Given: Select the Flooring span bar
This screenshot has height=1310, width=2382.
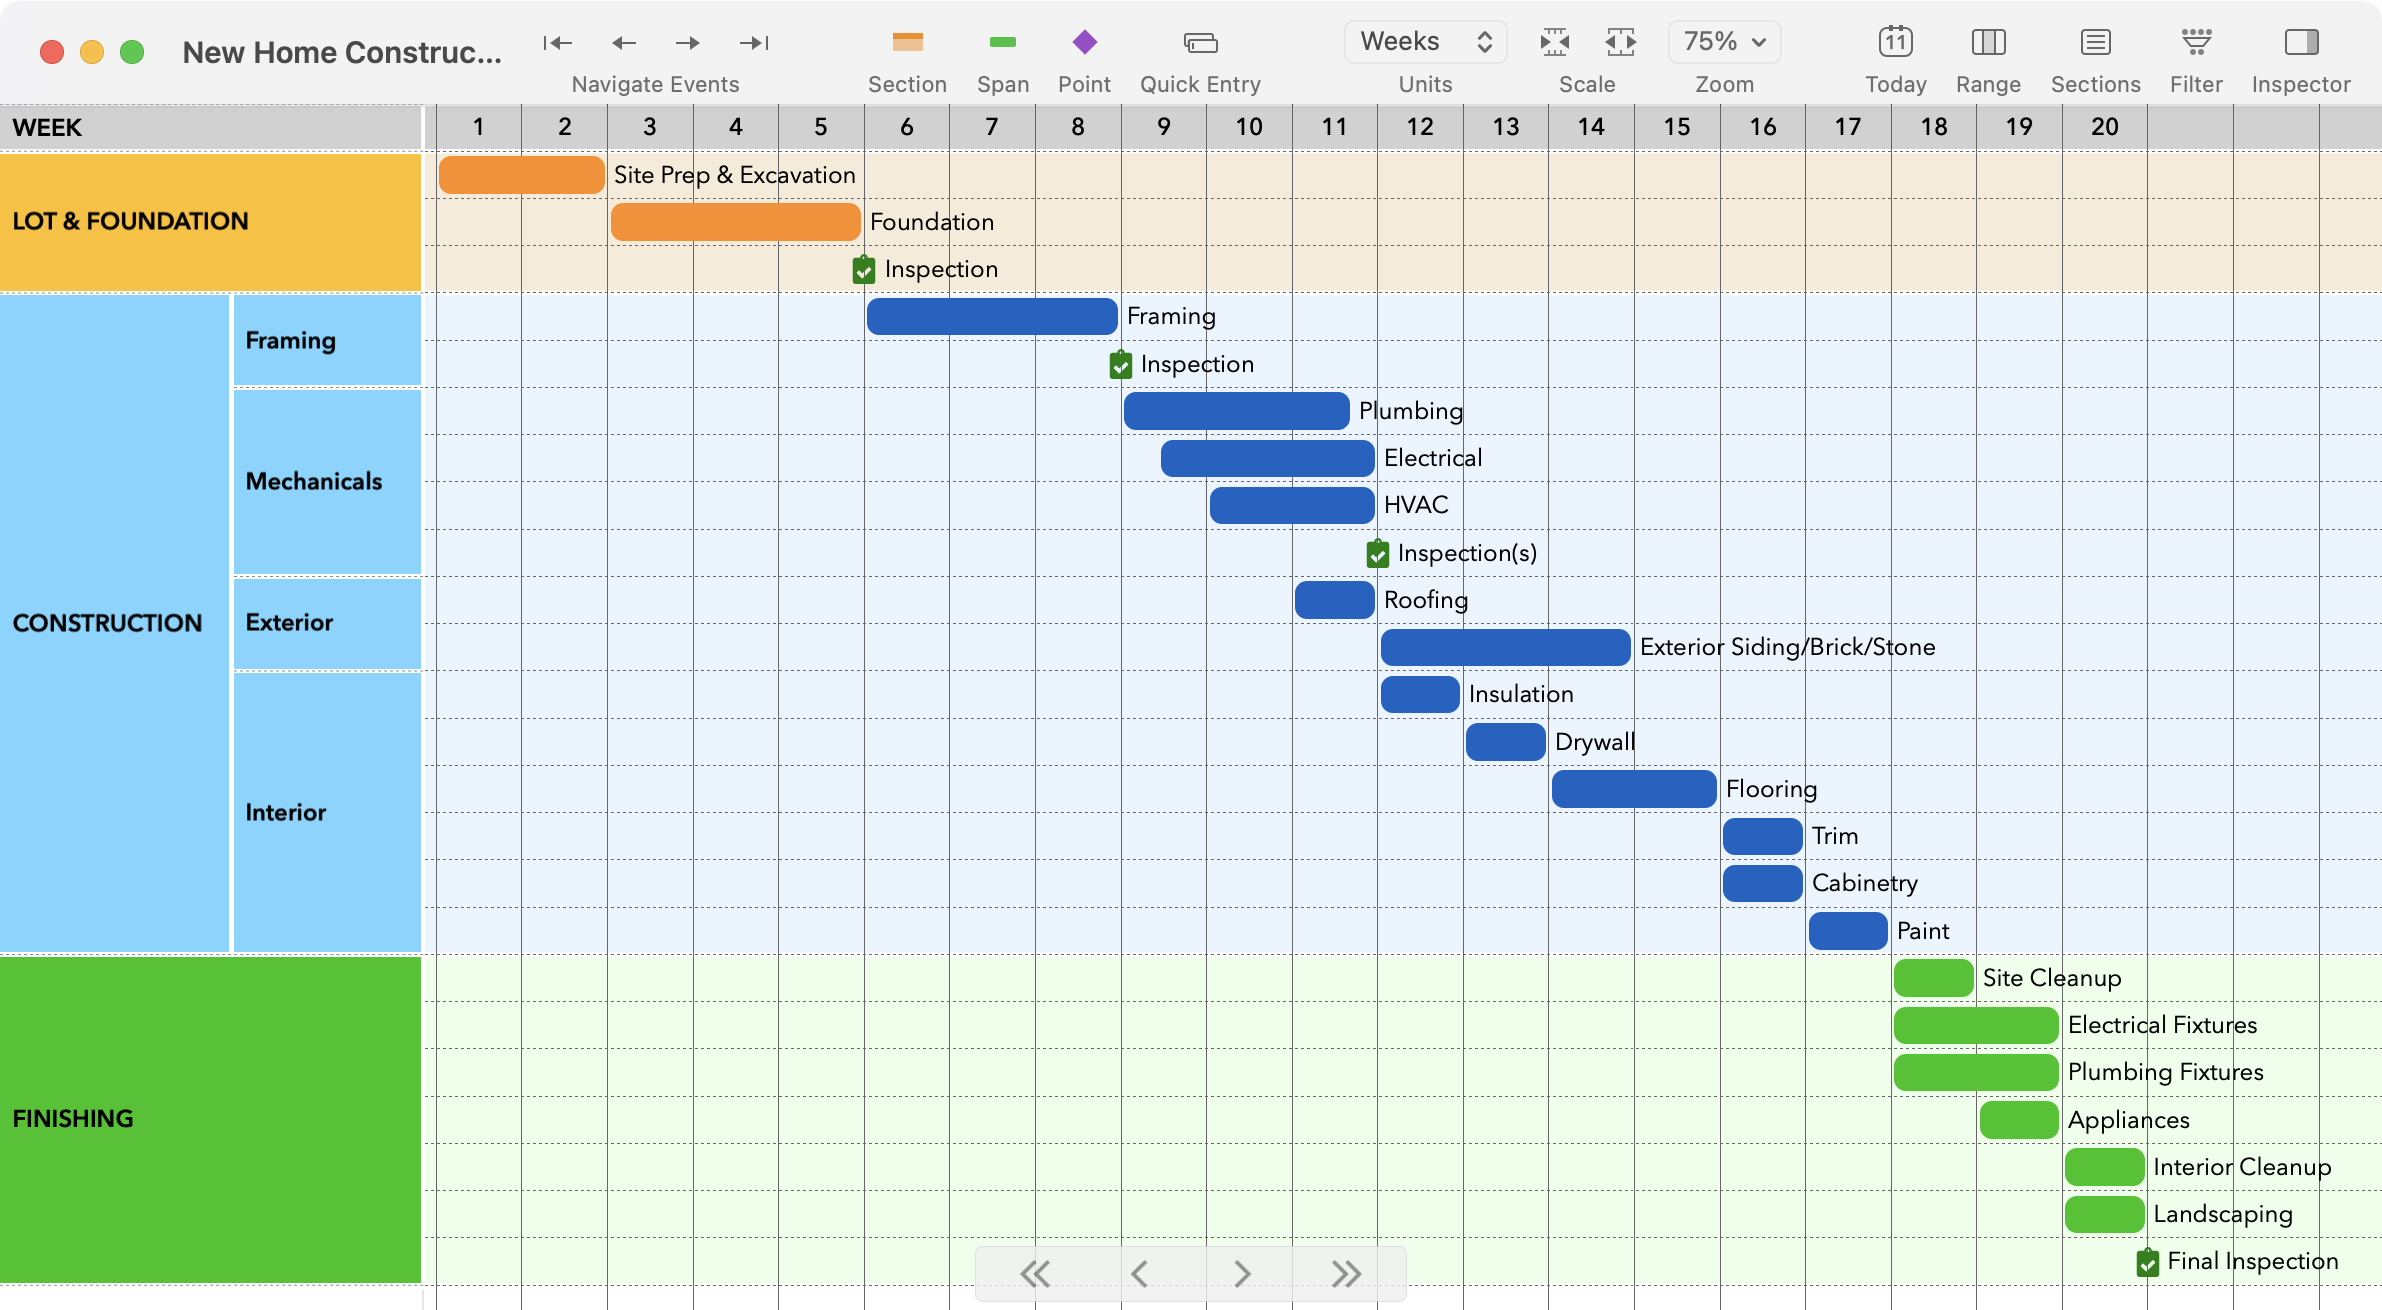Looking at the screenshot, I should (1634, 789).
